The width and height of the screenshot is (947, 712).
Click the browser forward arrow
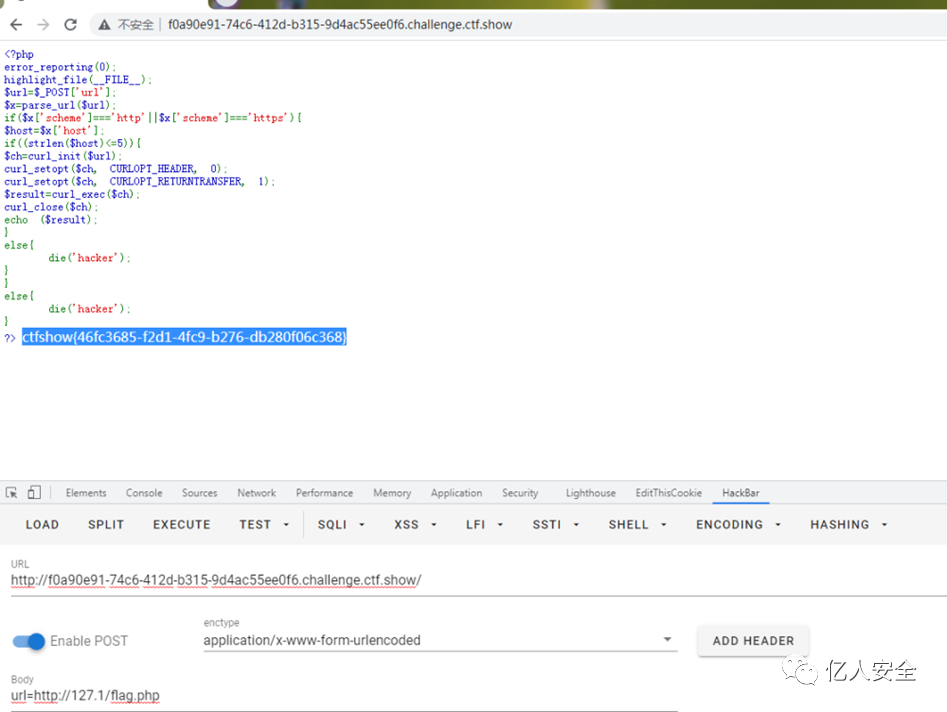click(x=43, y=25)
